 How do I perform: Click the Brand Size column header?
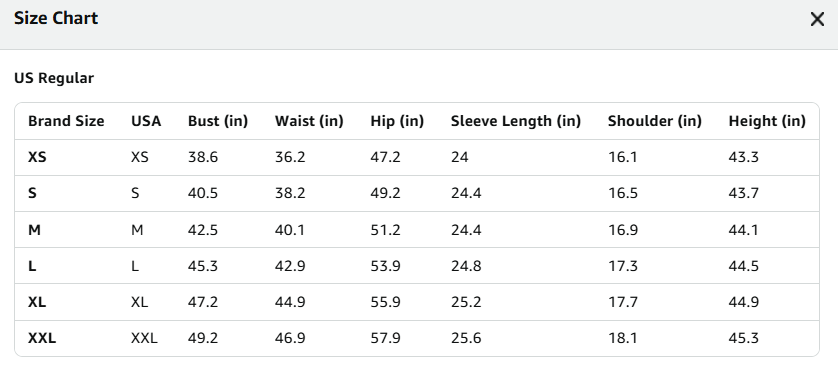[66, 121]
